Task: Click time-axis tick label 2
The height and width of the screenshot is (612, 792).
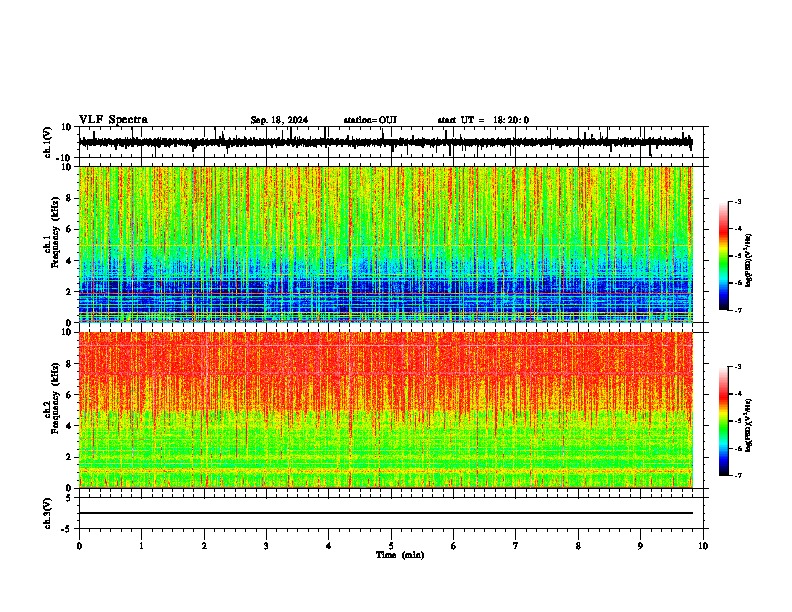Action: [204, 546]
